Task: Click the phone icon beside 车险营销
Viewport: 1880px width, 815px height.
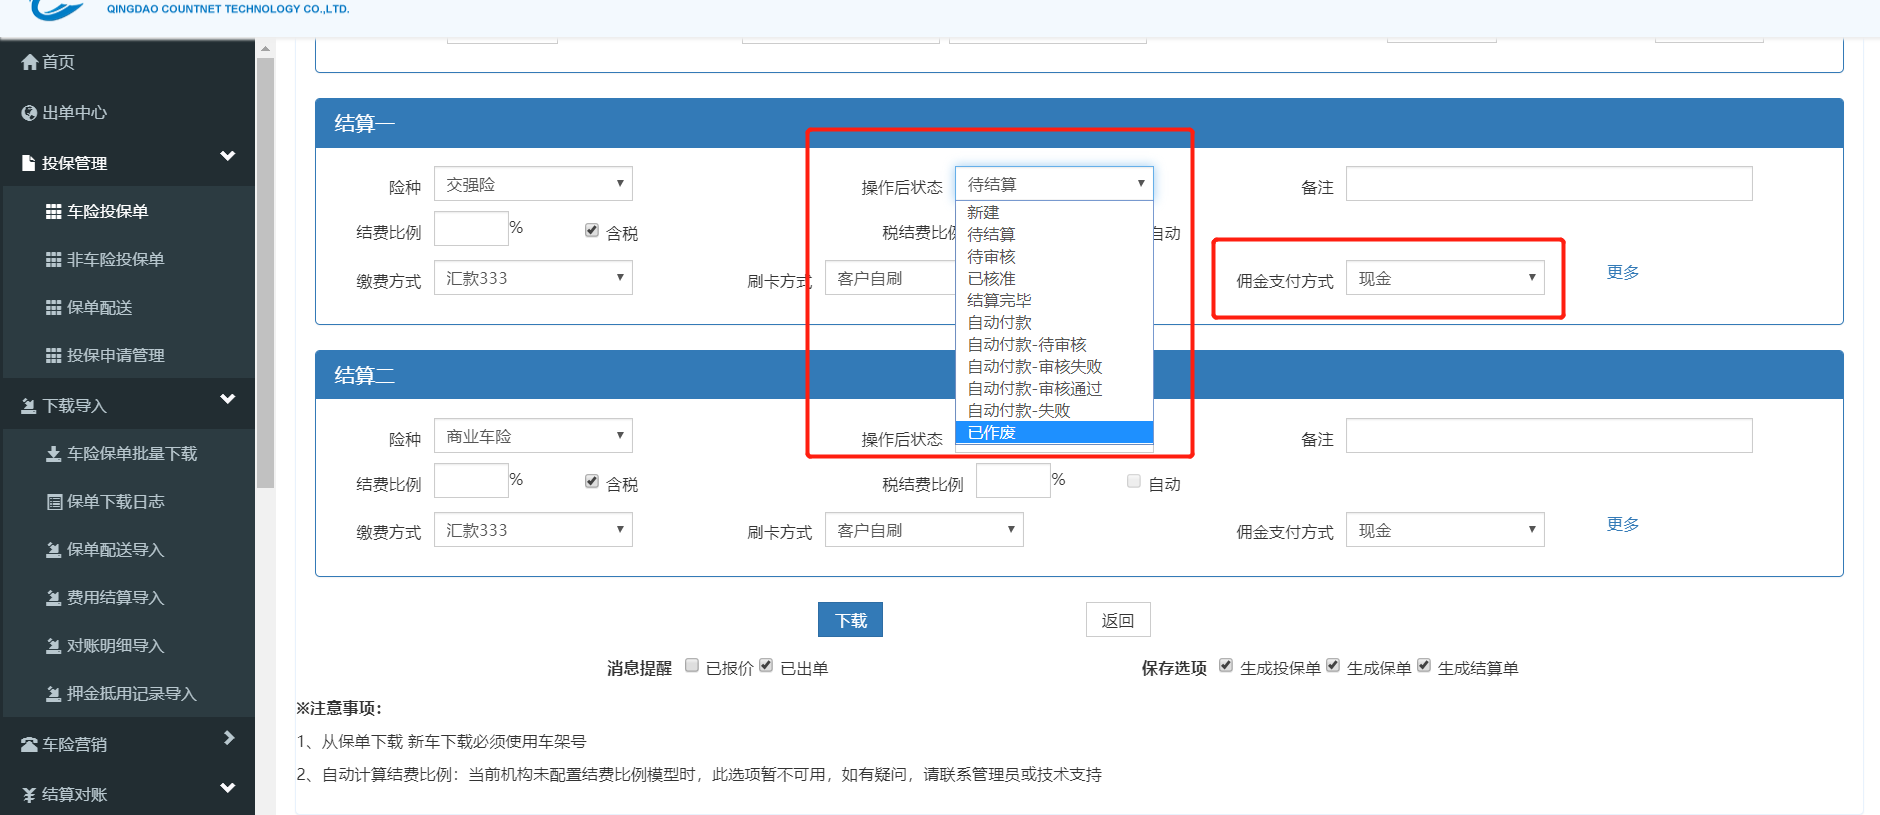Action: click(30, 745)
